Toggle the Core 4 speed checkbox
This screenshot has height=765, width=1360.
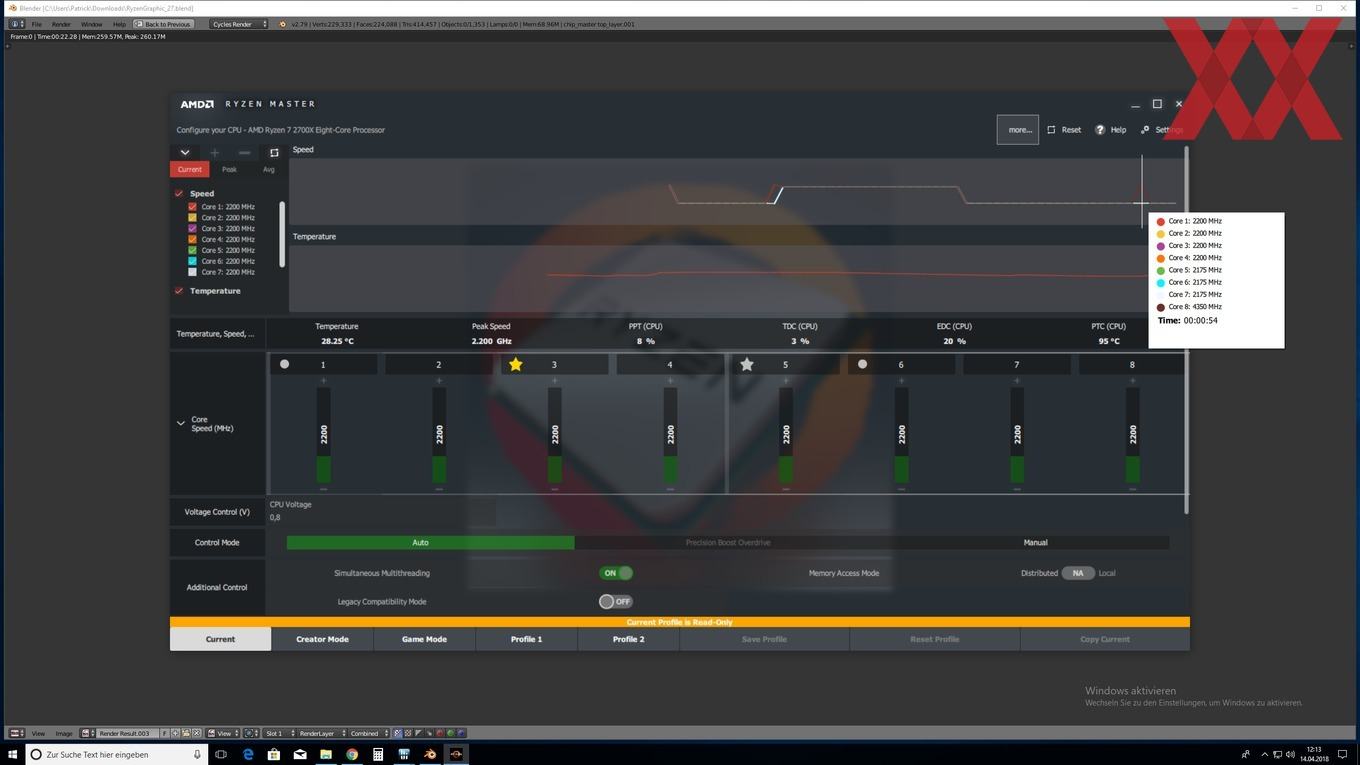click(x=193, y=239)
